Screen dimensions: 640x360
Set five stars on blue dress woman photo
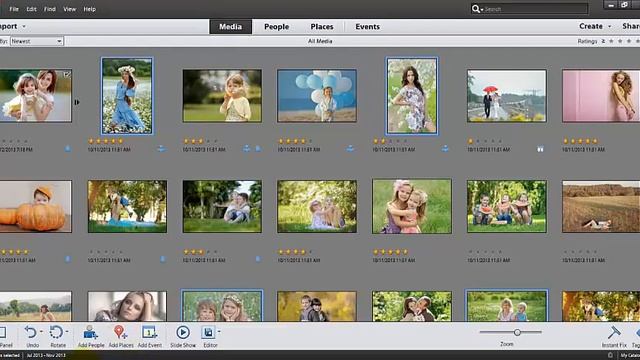point(120,141)
